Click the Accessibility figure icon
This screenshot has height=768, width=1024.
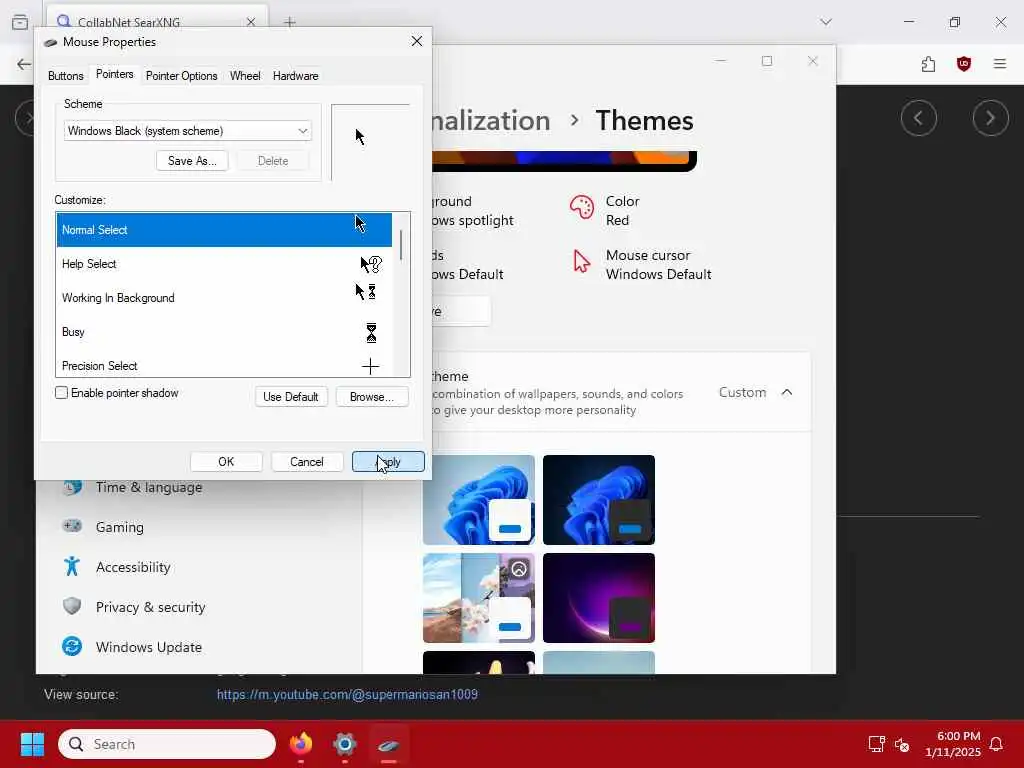click(x=72, y=566)
